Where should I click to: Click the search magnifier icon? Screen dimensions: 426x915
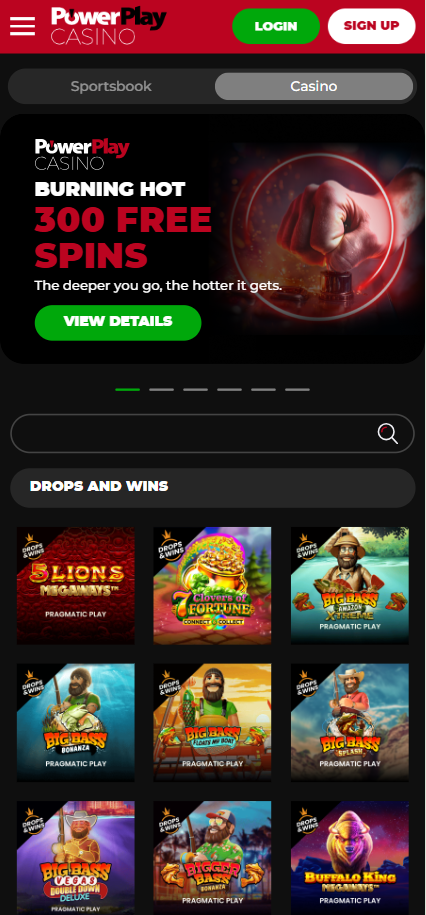tap(388, 434)
